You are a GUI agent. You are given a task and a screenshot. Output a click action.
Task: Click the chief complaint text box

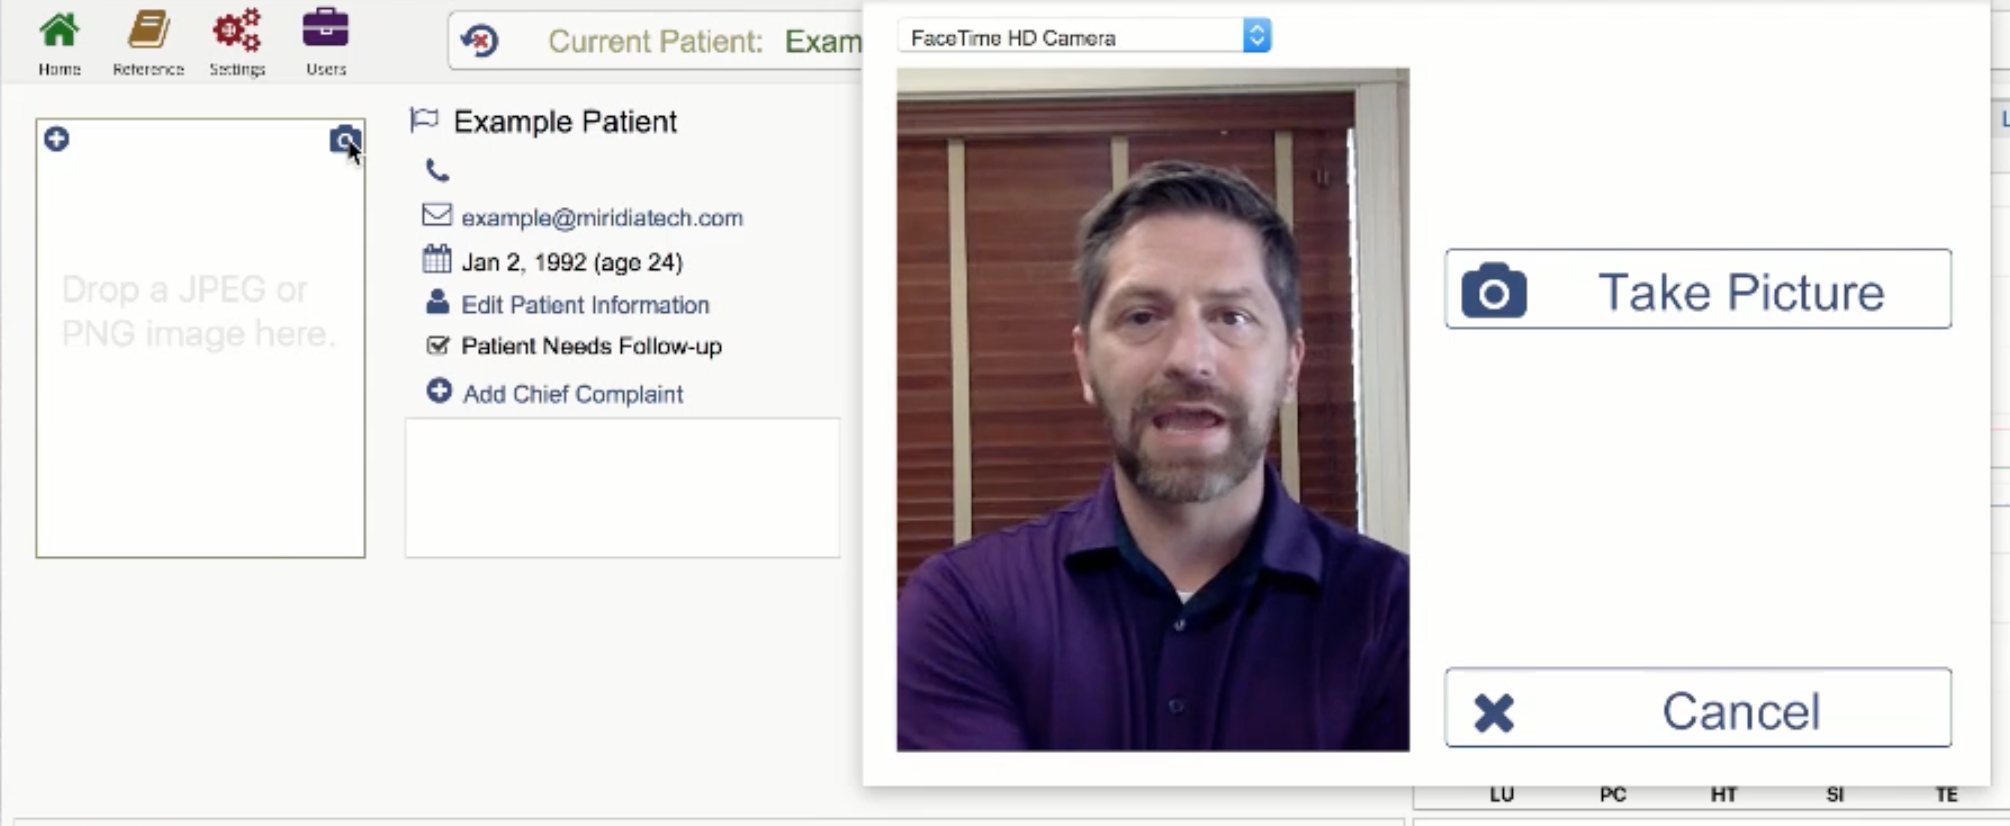622,488
